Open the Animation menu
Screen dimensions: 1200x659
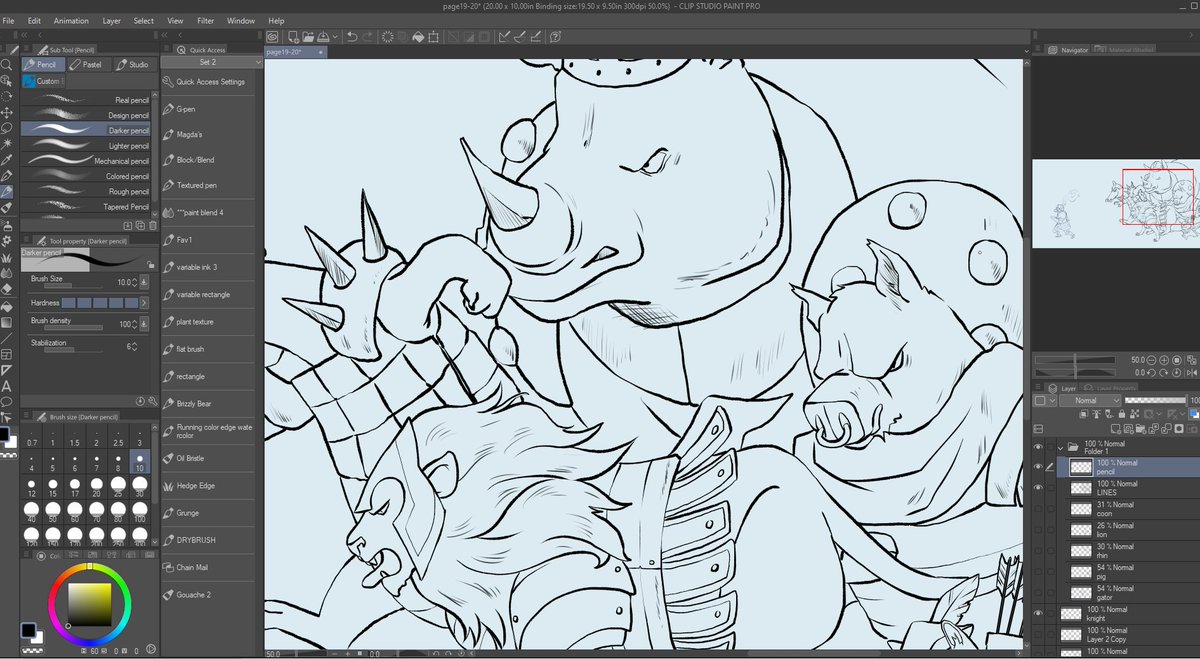[71, 20]
